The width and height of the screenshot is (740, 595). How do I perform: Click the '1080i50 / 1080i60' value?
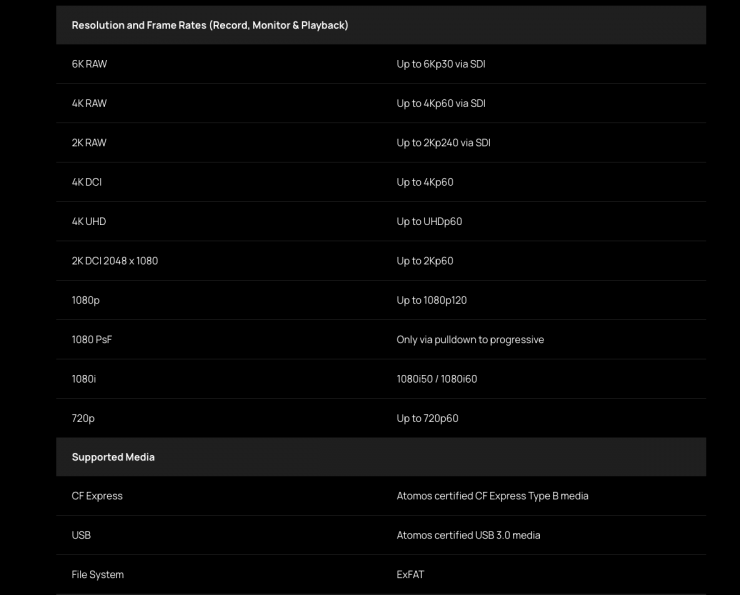pos(437,379)
